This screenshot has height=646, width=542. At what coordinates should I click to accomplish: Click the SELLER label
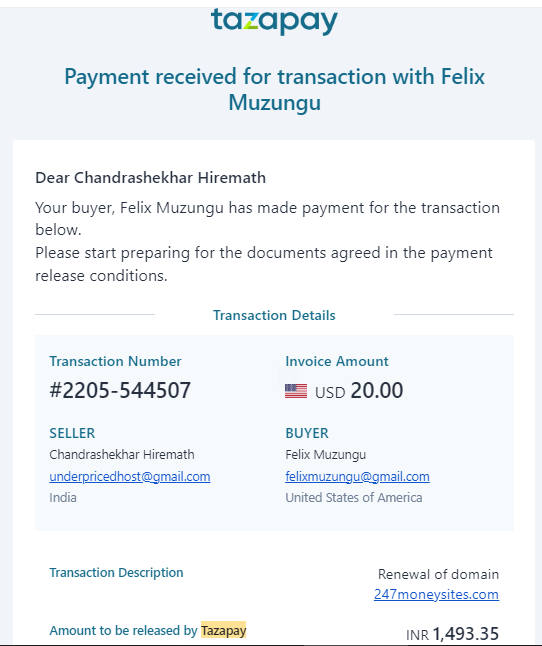click(72, 433)
